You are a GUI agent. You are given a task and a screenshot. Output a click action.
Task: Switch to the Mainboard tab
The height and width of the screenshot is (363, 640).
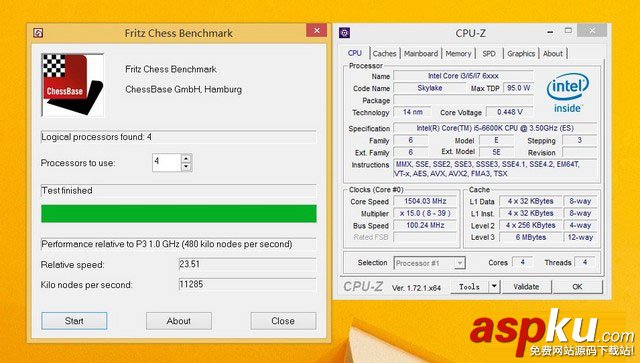point(421,53)
